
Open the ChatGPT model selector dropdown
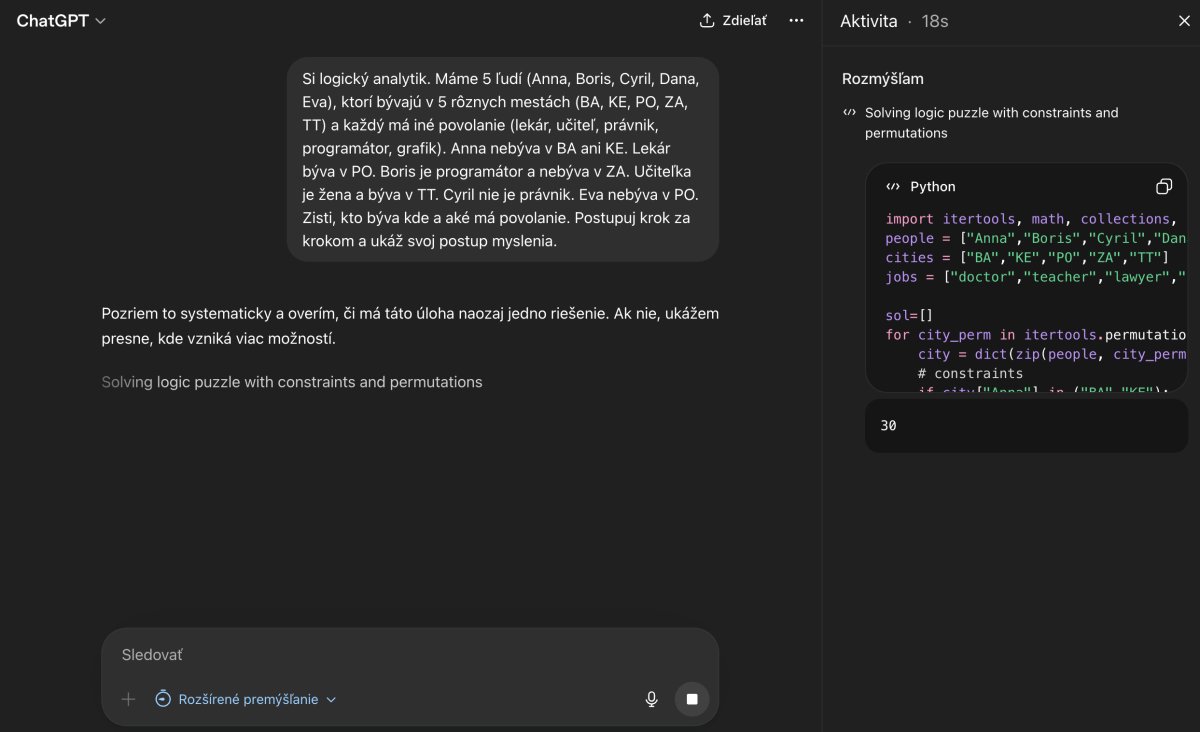pos(61,21)
